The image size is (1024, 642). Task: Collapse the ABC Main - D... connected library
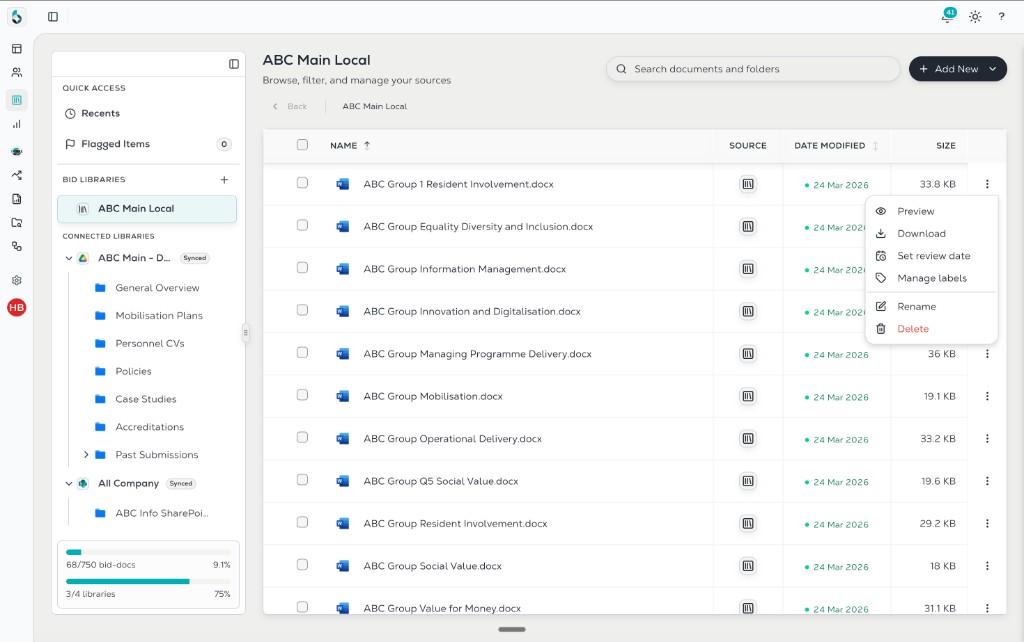pos(69,259)
